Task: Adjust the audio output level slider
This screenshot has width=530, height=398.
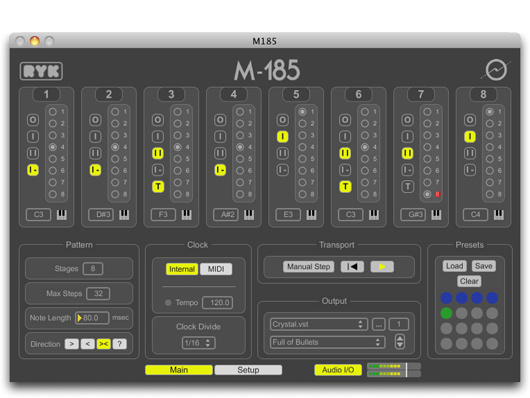Action: (x=407, y=370)
